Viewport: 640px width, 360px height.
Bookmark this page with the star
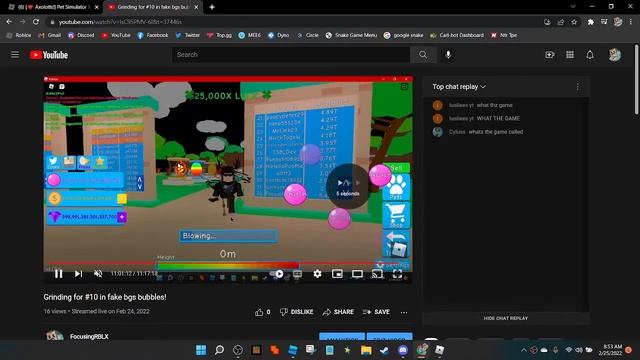pyautogui.click(x=574, y=22)
